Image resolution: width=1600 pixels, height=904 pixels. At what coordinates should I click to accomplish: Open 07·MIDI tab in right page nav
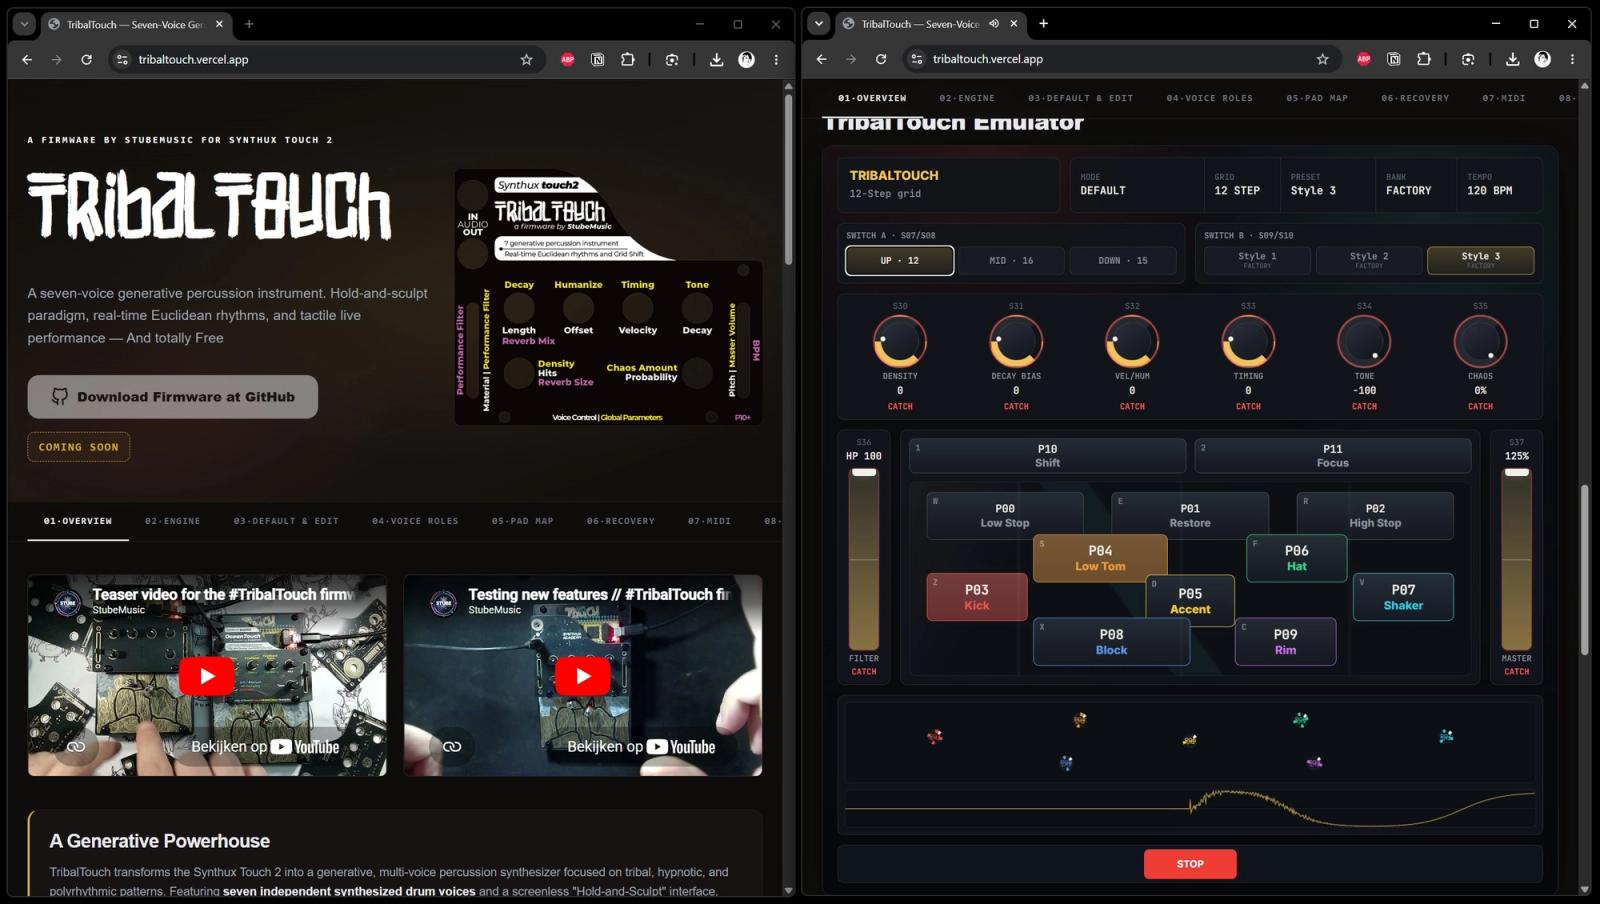1504,98
